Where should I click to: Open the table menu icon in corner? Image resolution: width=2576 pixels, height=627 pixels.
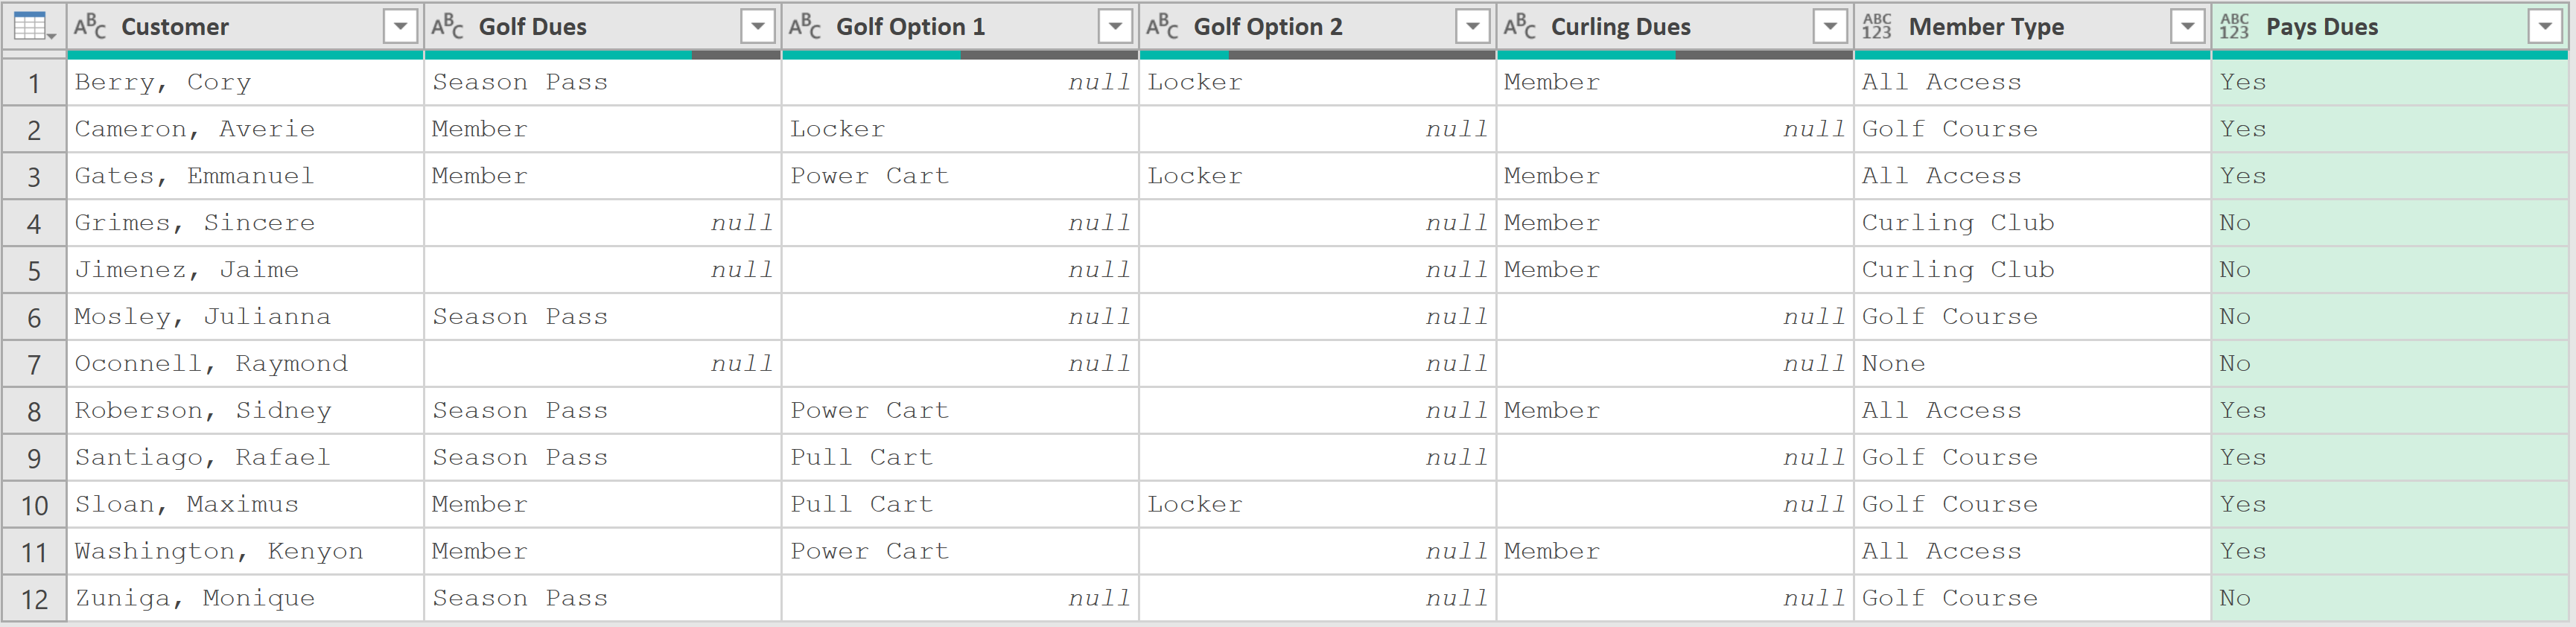(x=33, y=27)
